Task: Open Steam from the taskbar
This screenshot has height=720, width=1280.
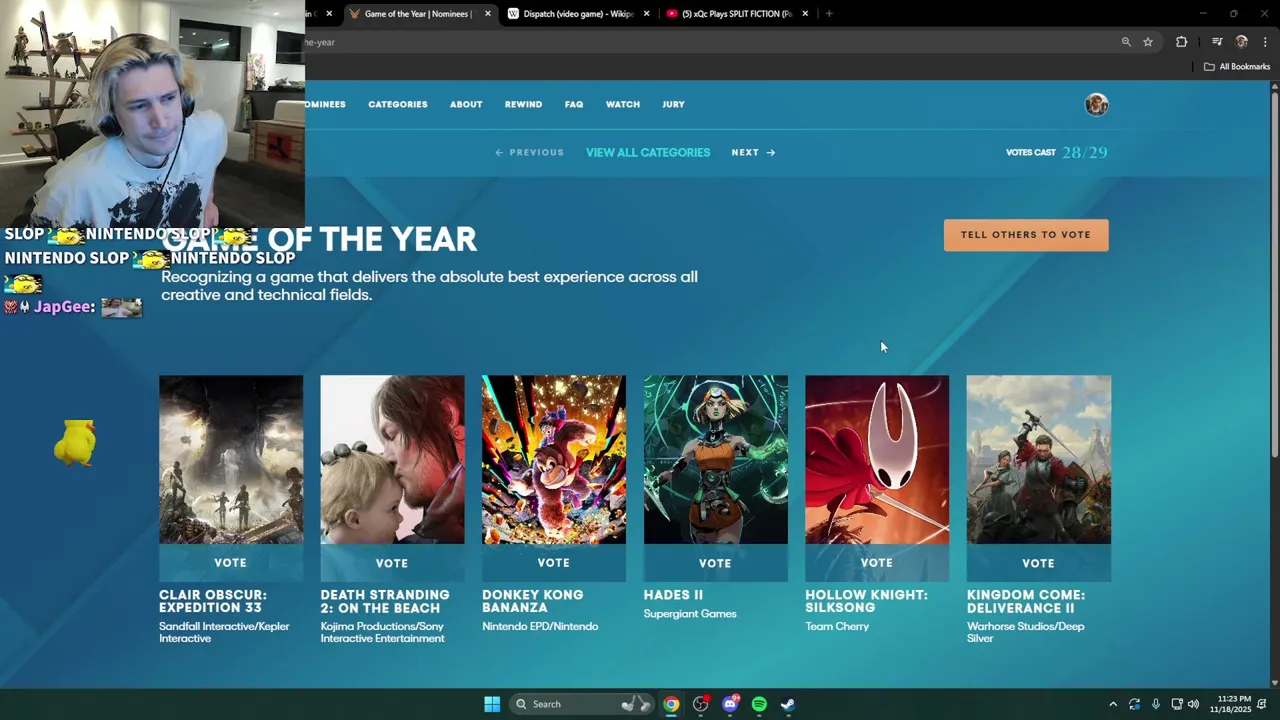Action: [x=788, y=704]
